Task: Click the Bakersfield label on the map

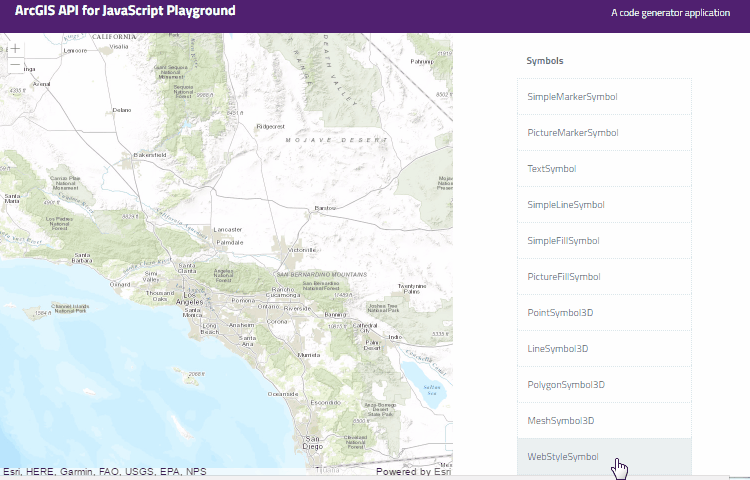Action: tap(150, 155)
